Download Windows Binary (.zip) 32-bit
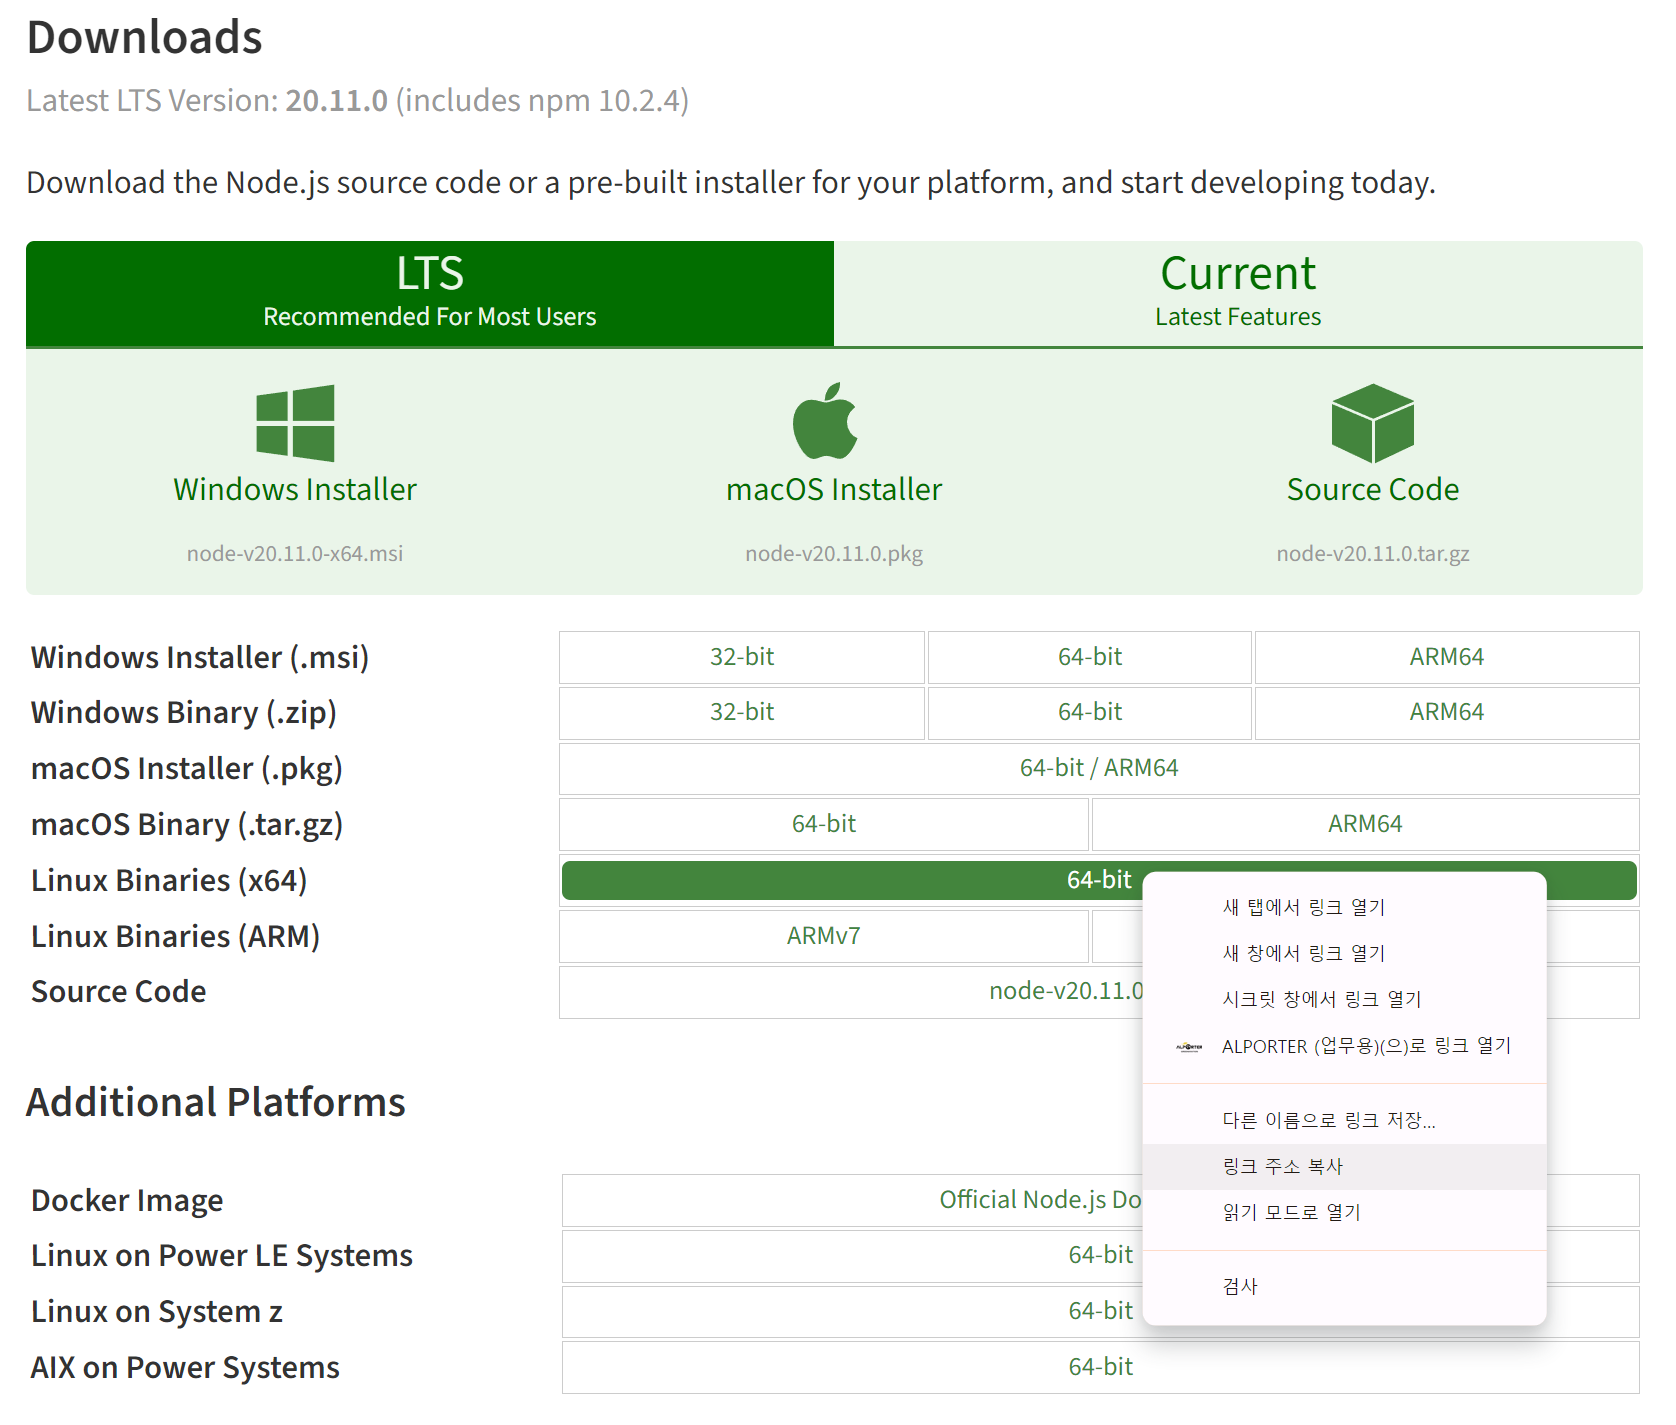Screen dimensions: 1676x1425 coord(742,712)
